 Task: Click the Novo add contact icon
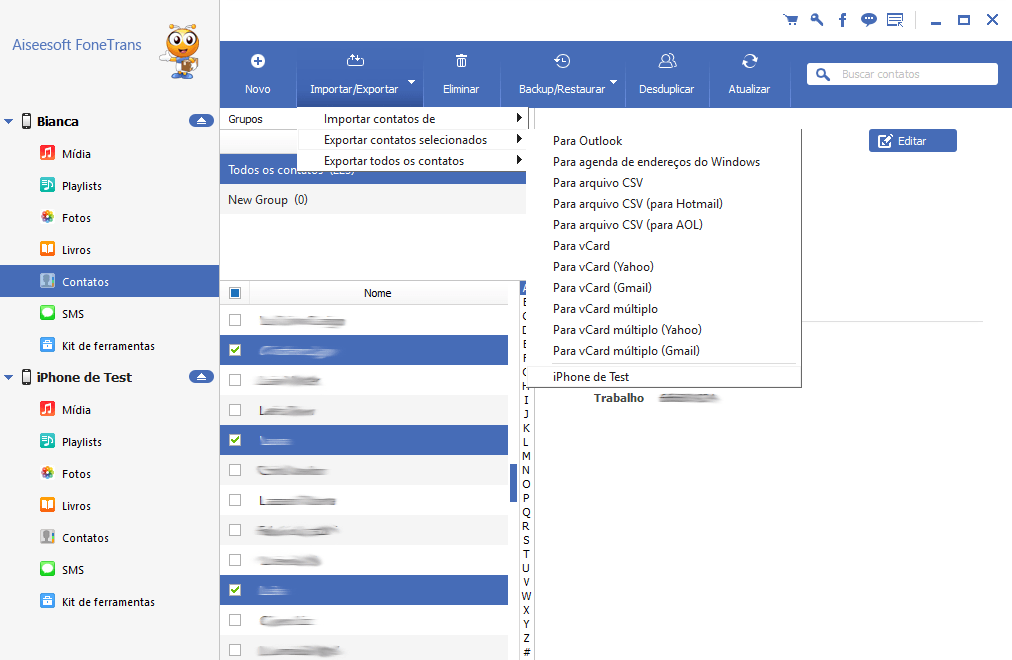coord(257,62)
